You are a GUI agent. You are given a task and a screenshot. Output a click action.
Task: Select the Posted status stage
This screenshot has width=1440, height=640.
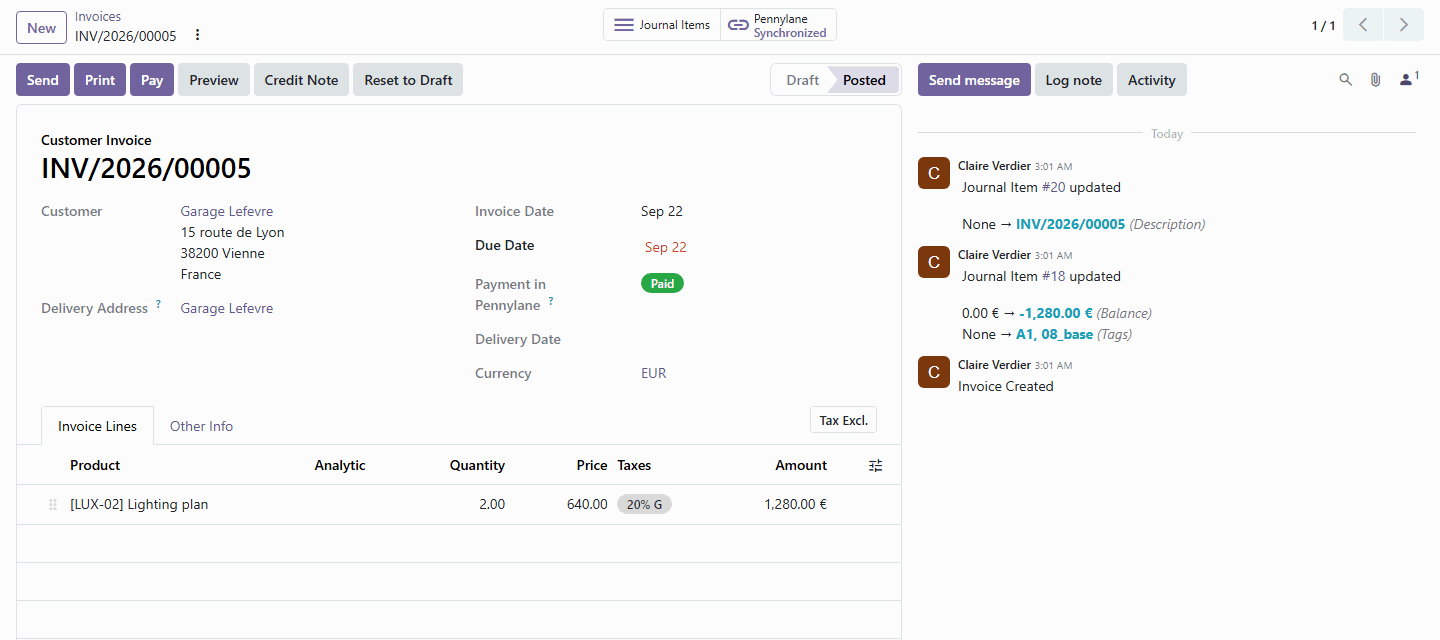[x=864, y=80]
